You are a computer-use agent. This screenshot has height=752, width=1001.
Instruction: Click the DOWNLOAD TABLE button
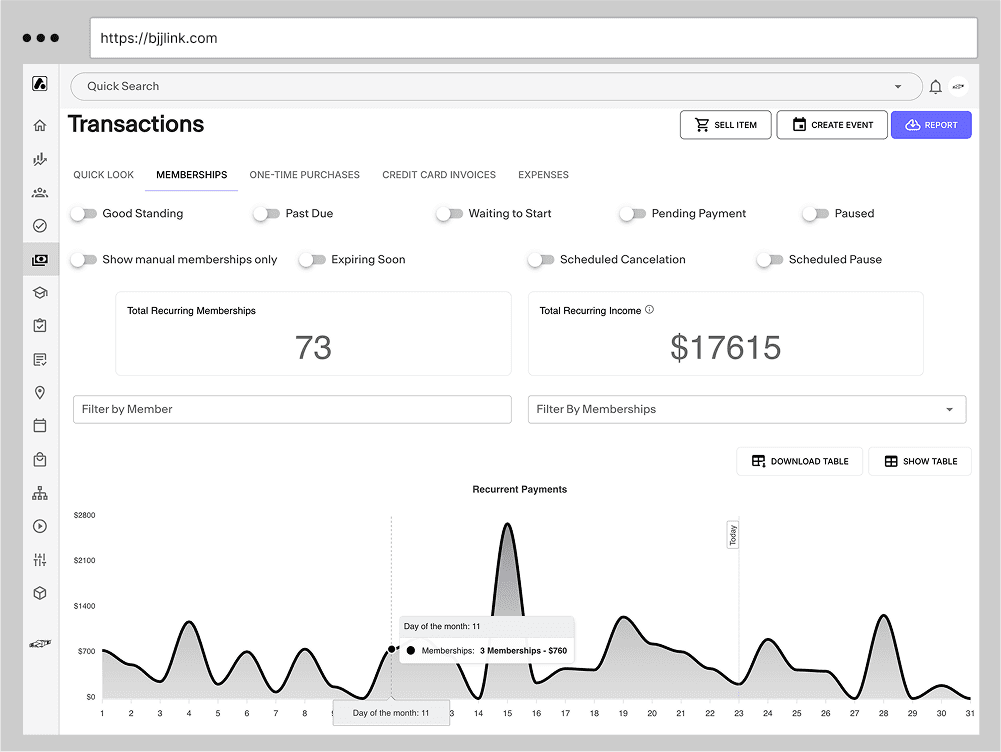coord(799,461)
